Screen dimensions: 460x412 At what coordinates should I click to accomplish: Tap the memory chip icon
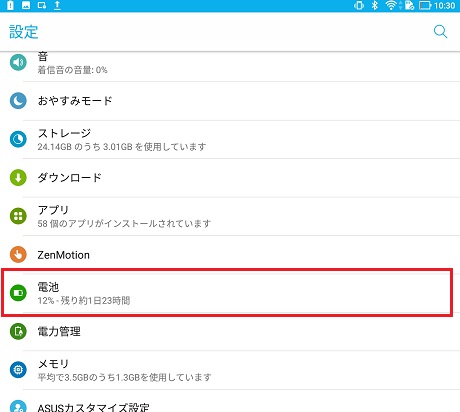[18, 370]
